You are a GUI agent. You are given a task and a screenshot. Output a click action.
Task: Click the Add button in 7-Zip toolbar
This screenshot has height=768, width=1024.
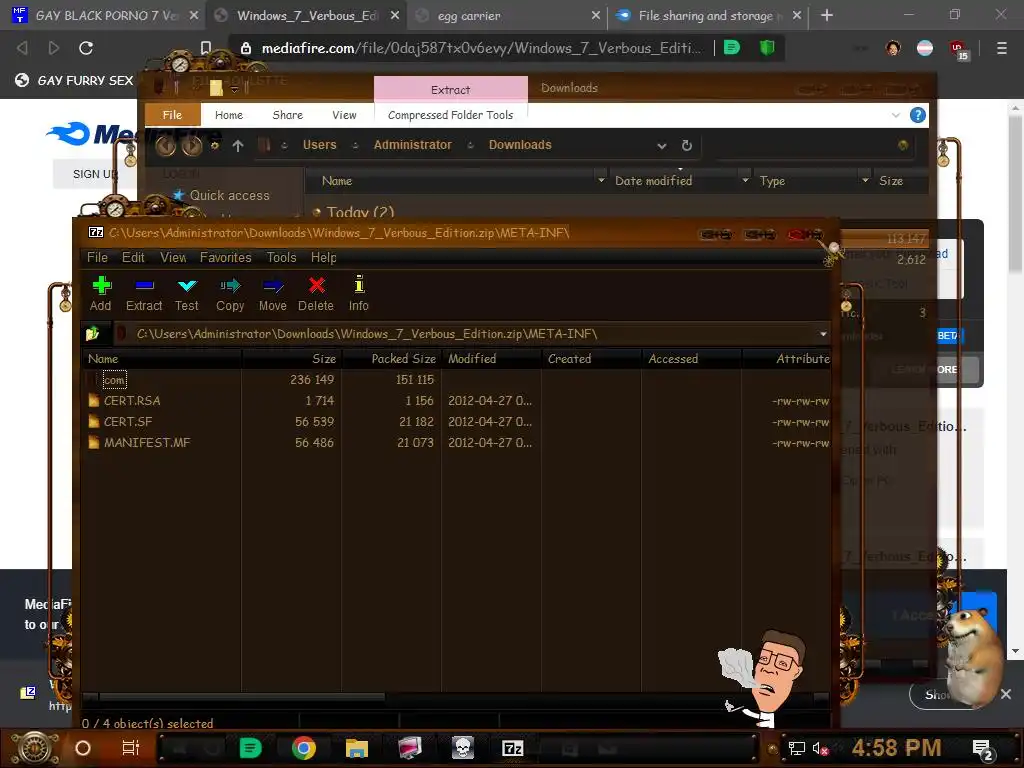tap(101, 293)
